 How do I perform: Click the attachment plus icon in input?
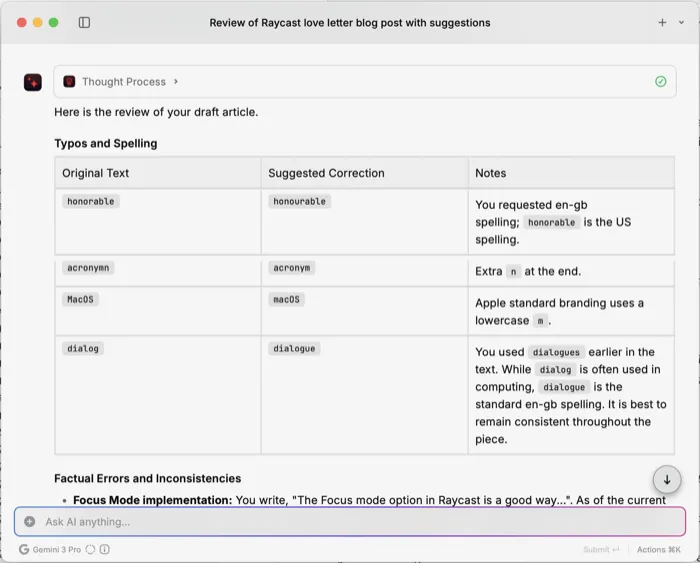(30, 521)
